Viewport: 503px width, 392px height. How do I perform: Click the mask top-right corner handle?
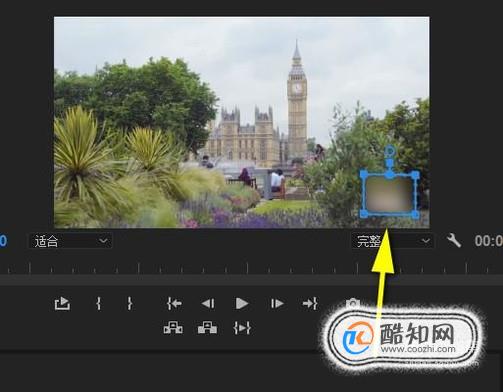[x=415, y=175]
